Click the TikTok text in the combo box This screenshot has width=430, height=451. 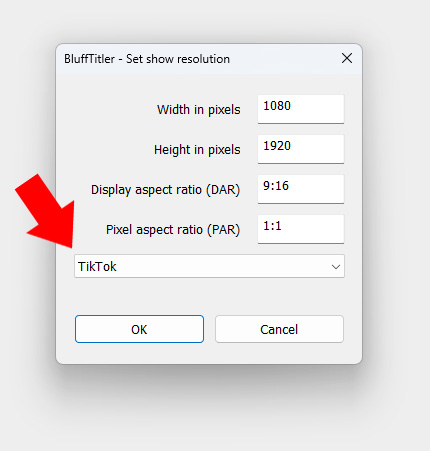(x=97, y=267)
